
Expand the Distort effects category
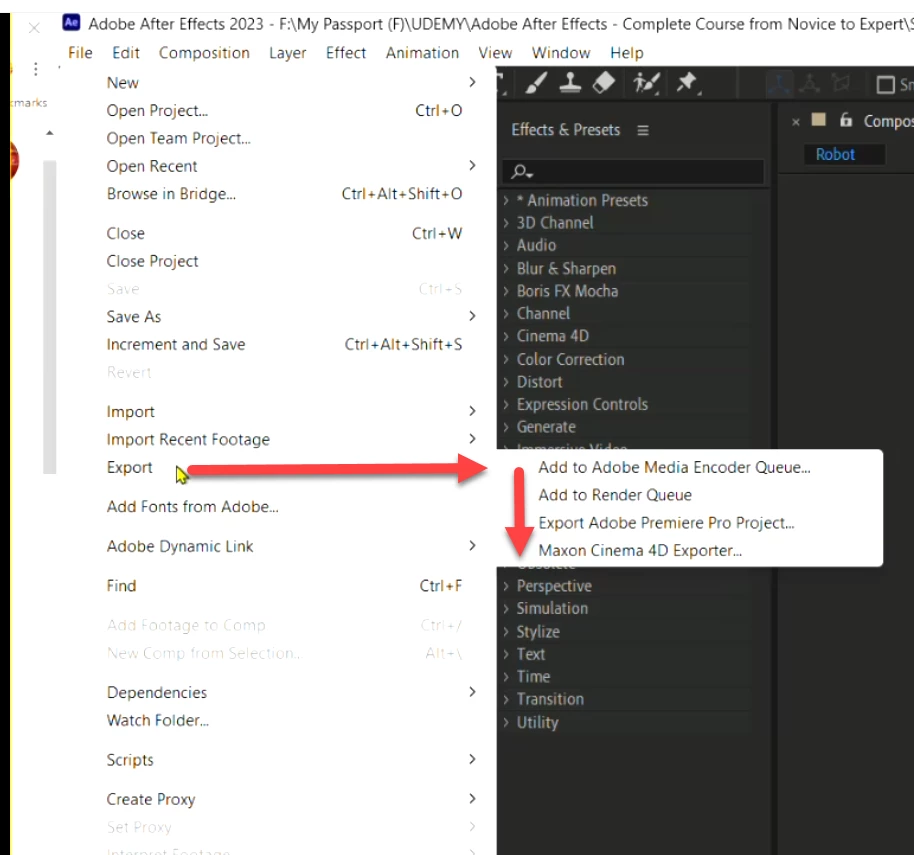tap(506, 382)
